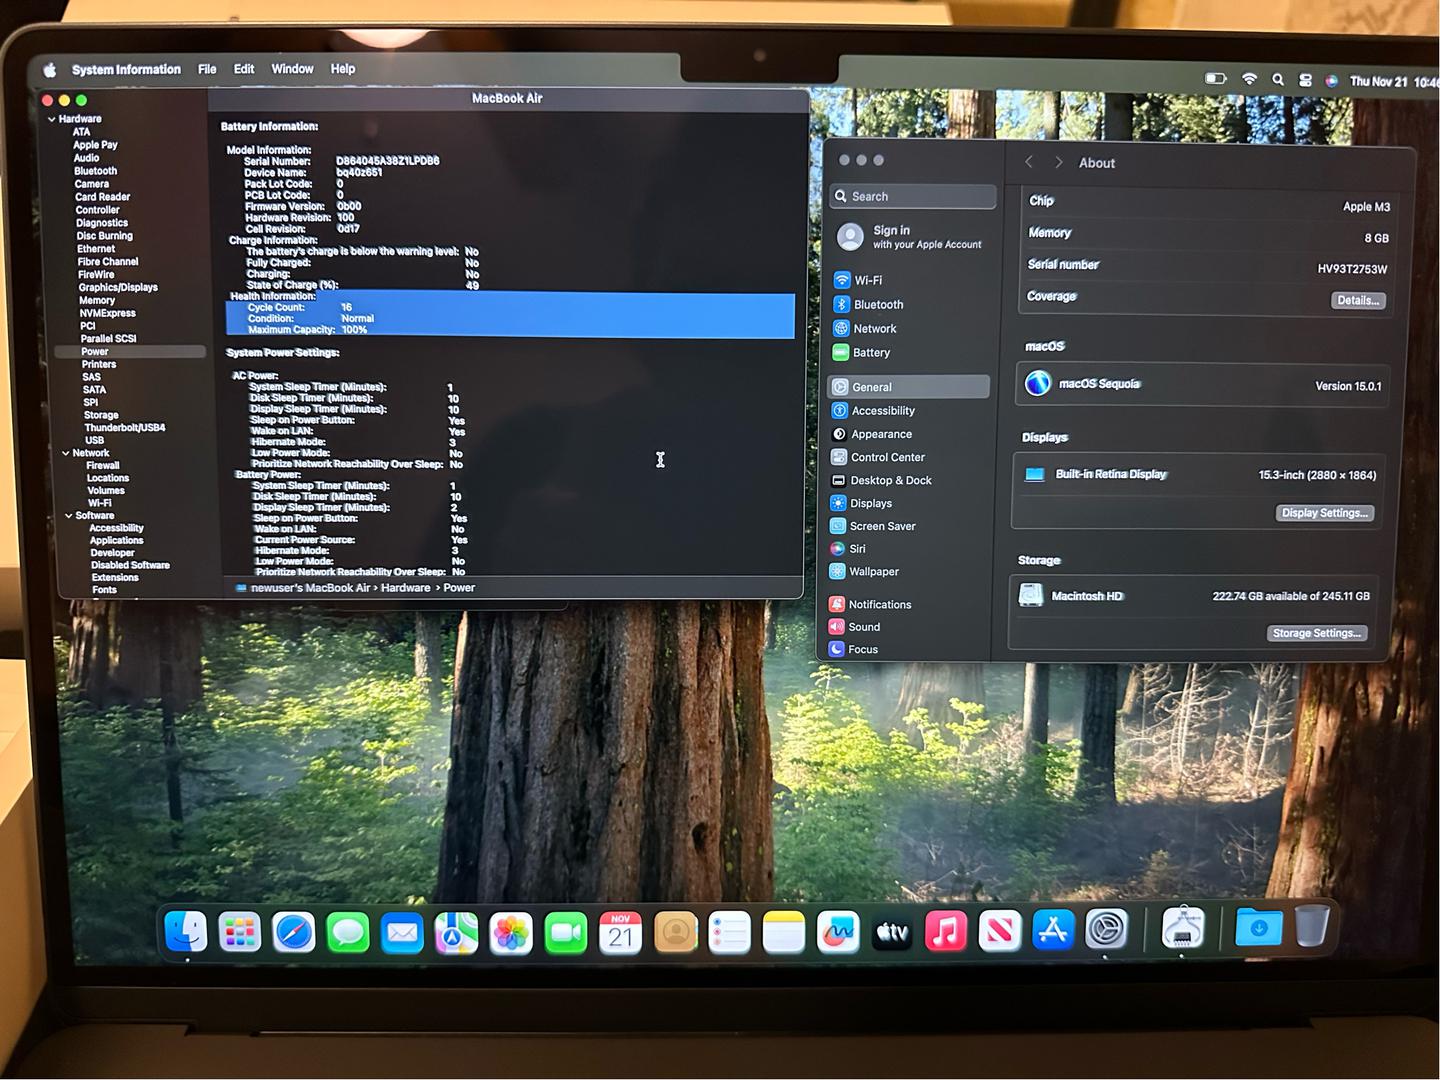
Task: Click Cycle Count row in battery info
Action: pyautogui.click(x=510, y=308)
